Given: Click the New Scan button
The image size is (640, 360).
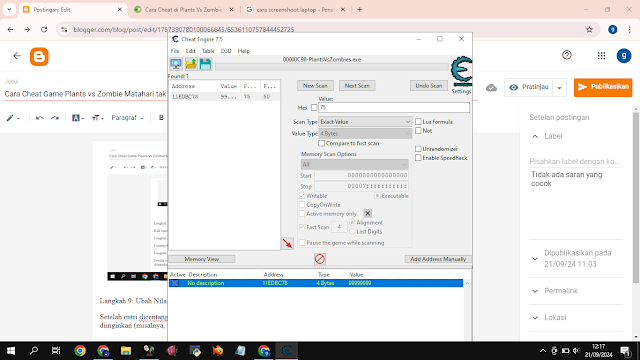Looking at the screenshot, I should pyautogui.click(x=315, y=85).
